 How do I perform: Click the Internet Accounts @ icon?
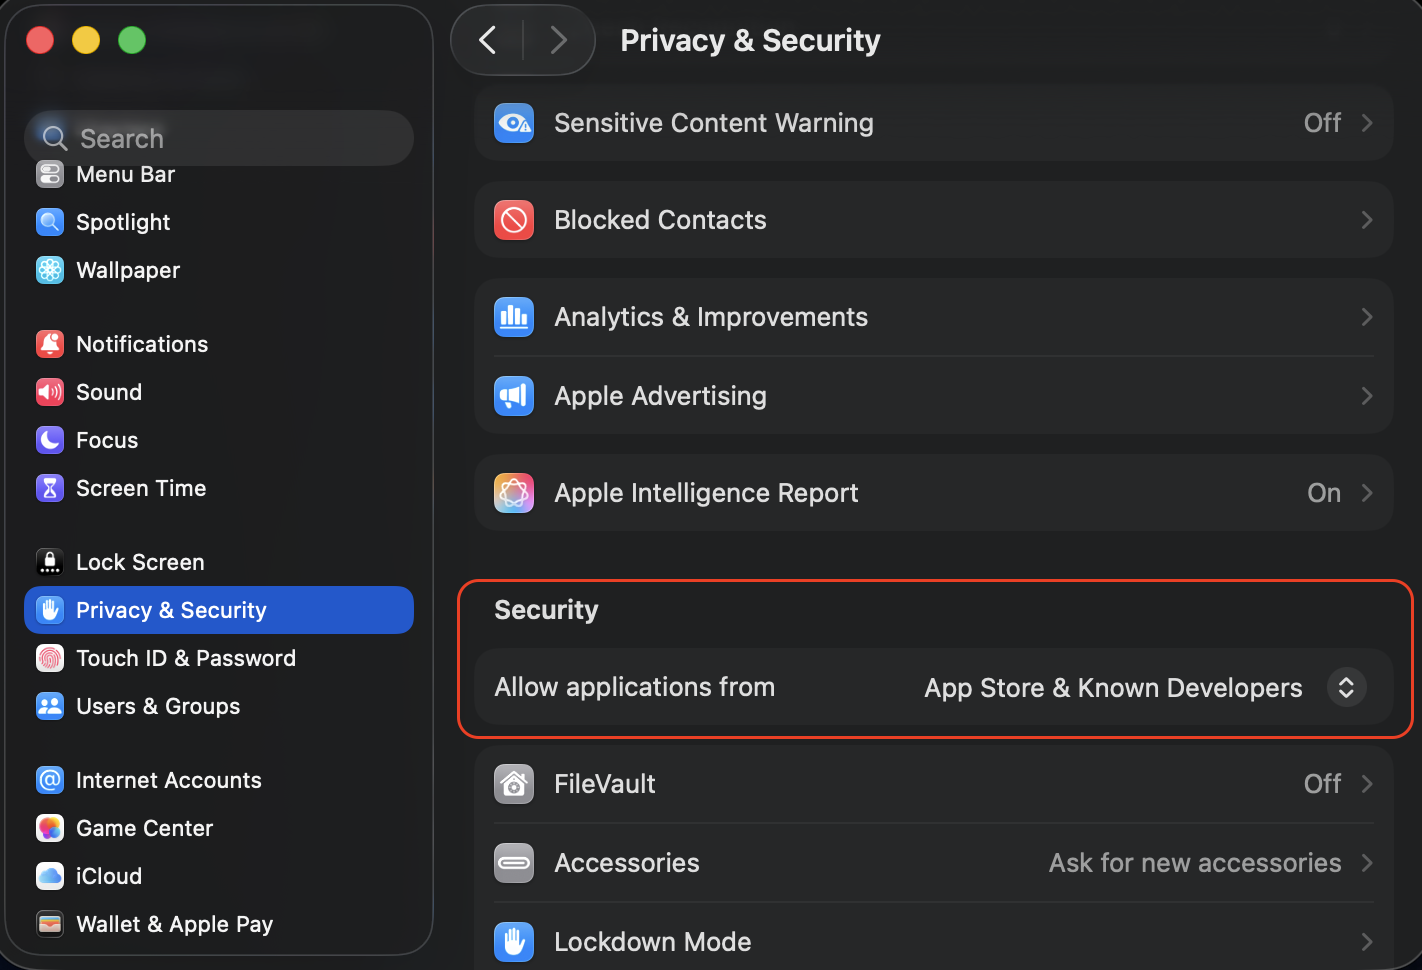pos(50,780)
